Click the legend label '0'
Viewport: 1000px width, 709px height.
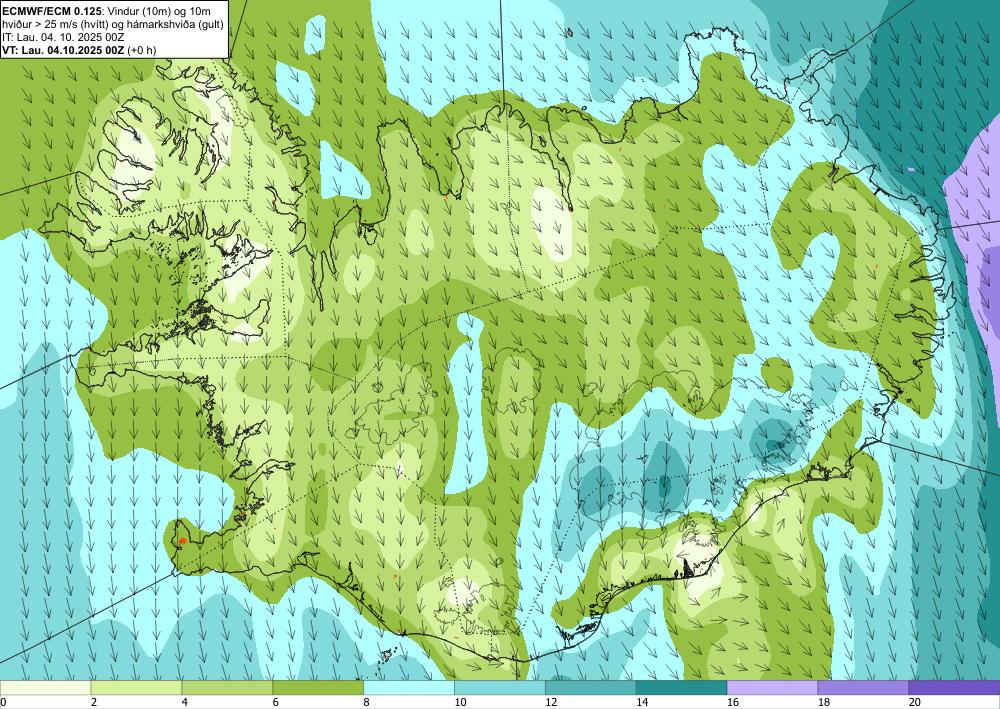(x=3, y=703)
